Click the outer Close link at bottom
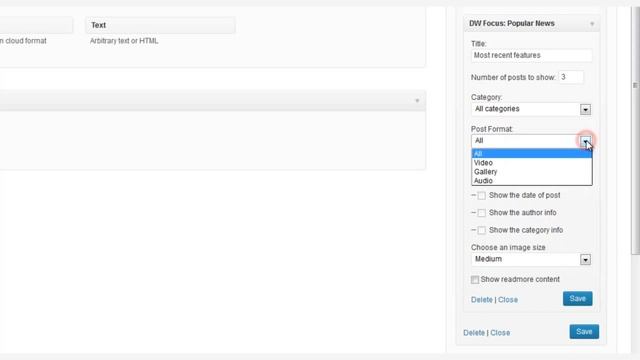This screenshot has height=360, width=640. 500,333
